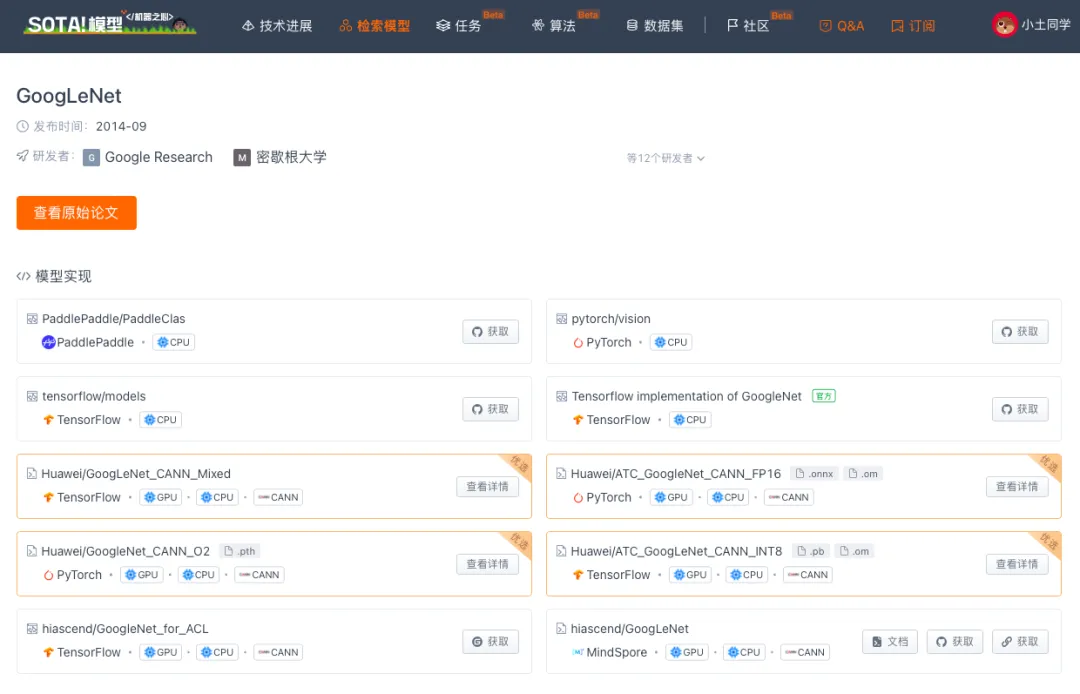Click the 查看原始论文 button
The height and width of the screenshot is (694, 1080).
(76, 213)
